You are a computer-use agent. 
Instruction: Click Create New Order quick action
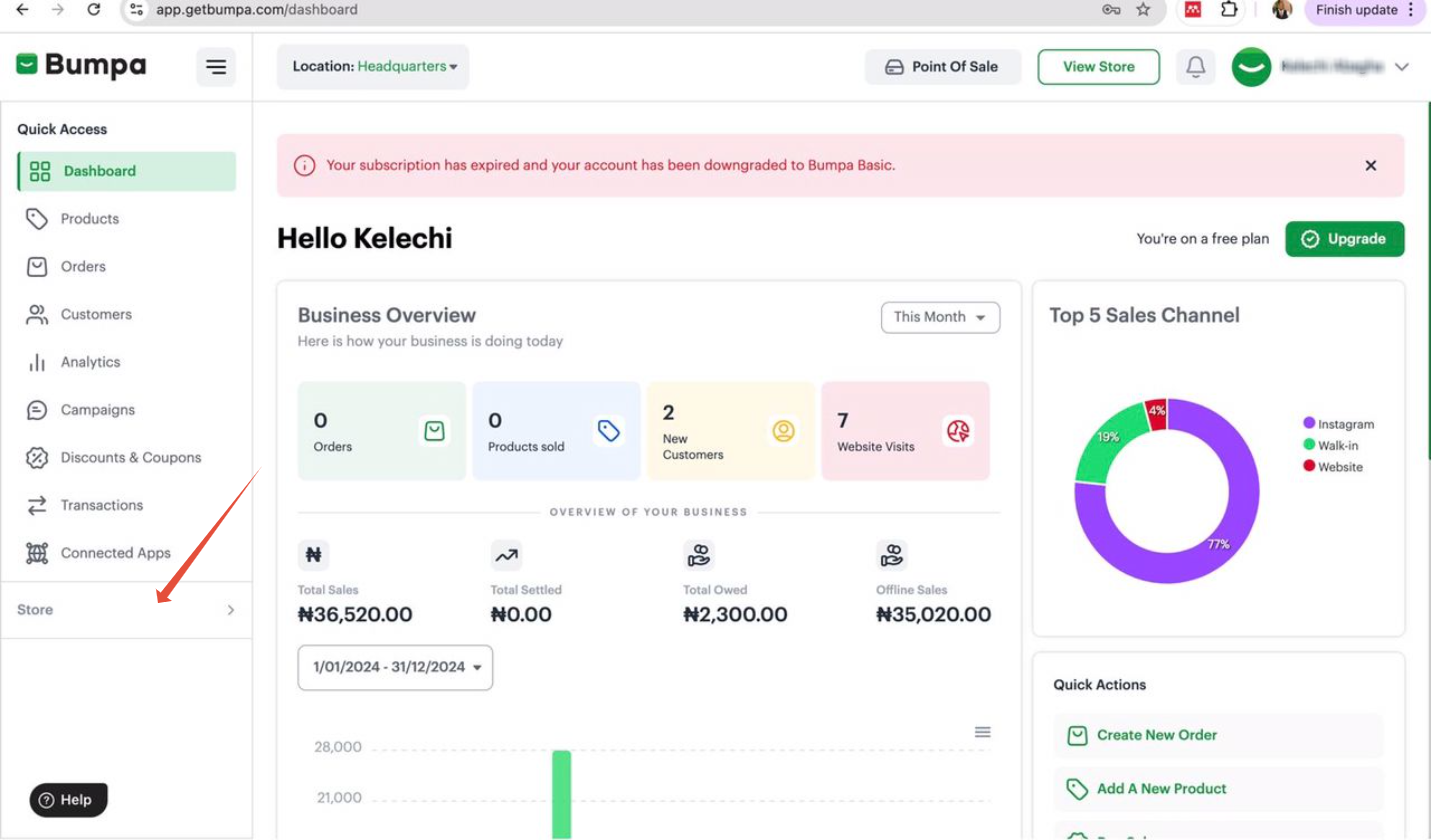1218,735
